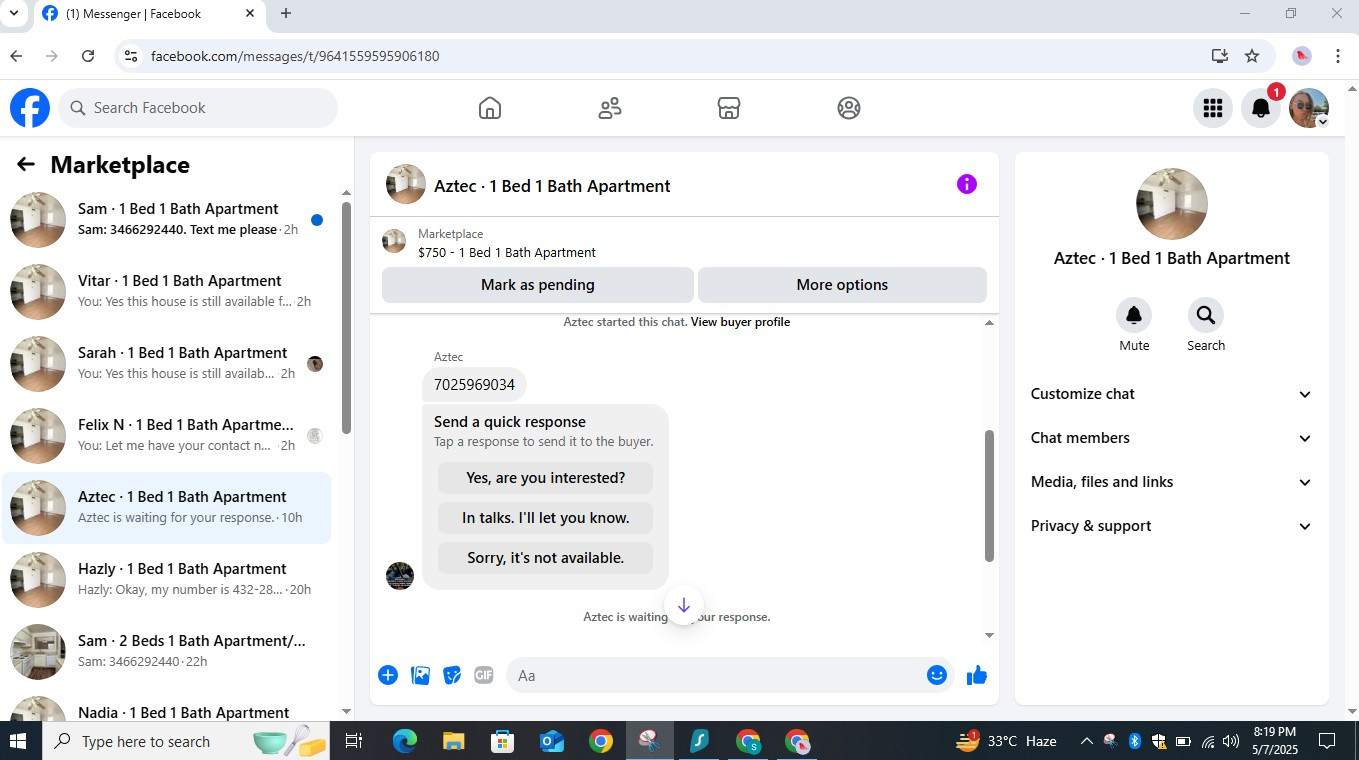Screen dimensions: 1359x760
Task: Click the browser address bar URL
Action: click(x=295, y=56)
